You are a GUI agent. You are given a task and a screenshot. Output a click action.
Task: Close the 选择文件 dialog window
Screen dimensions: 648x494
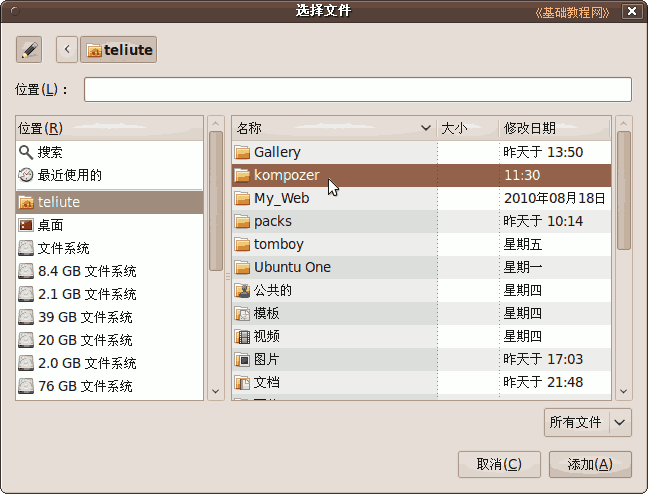pos(632,11)
